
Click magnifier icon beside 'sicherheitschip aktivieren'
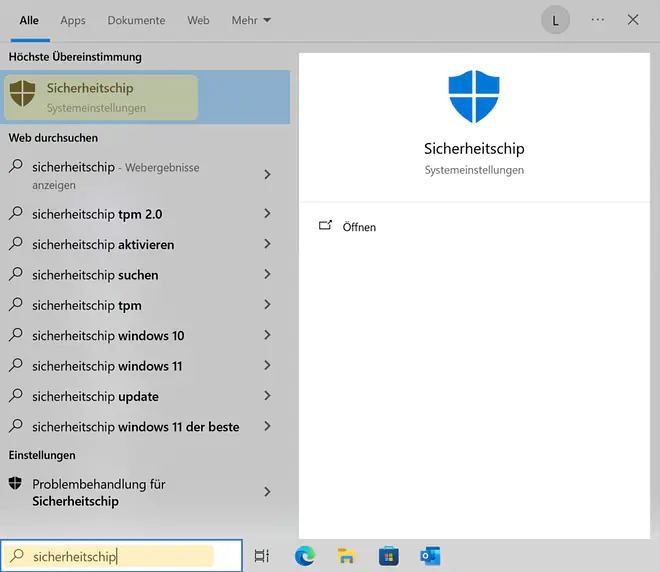point(16,243)
